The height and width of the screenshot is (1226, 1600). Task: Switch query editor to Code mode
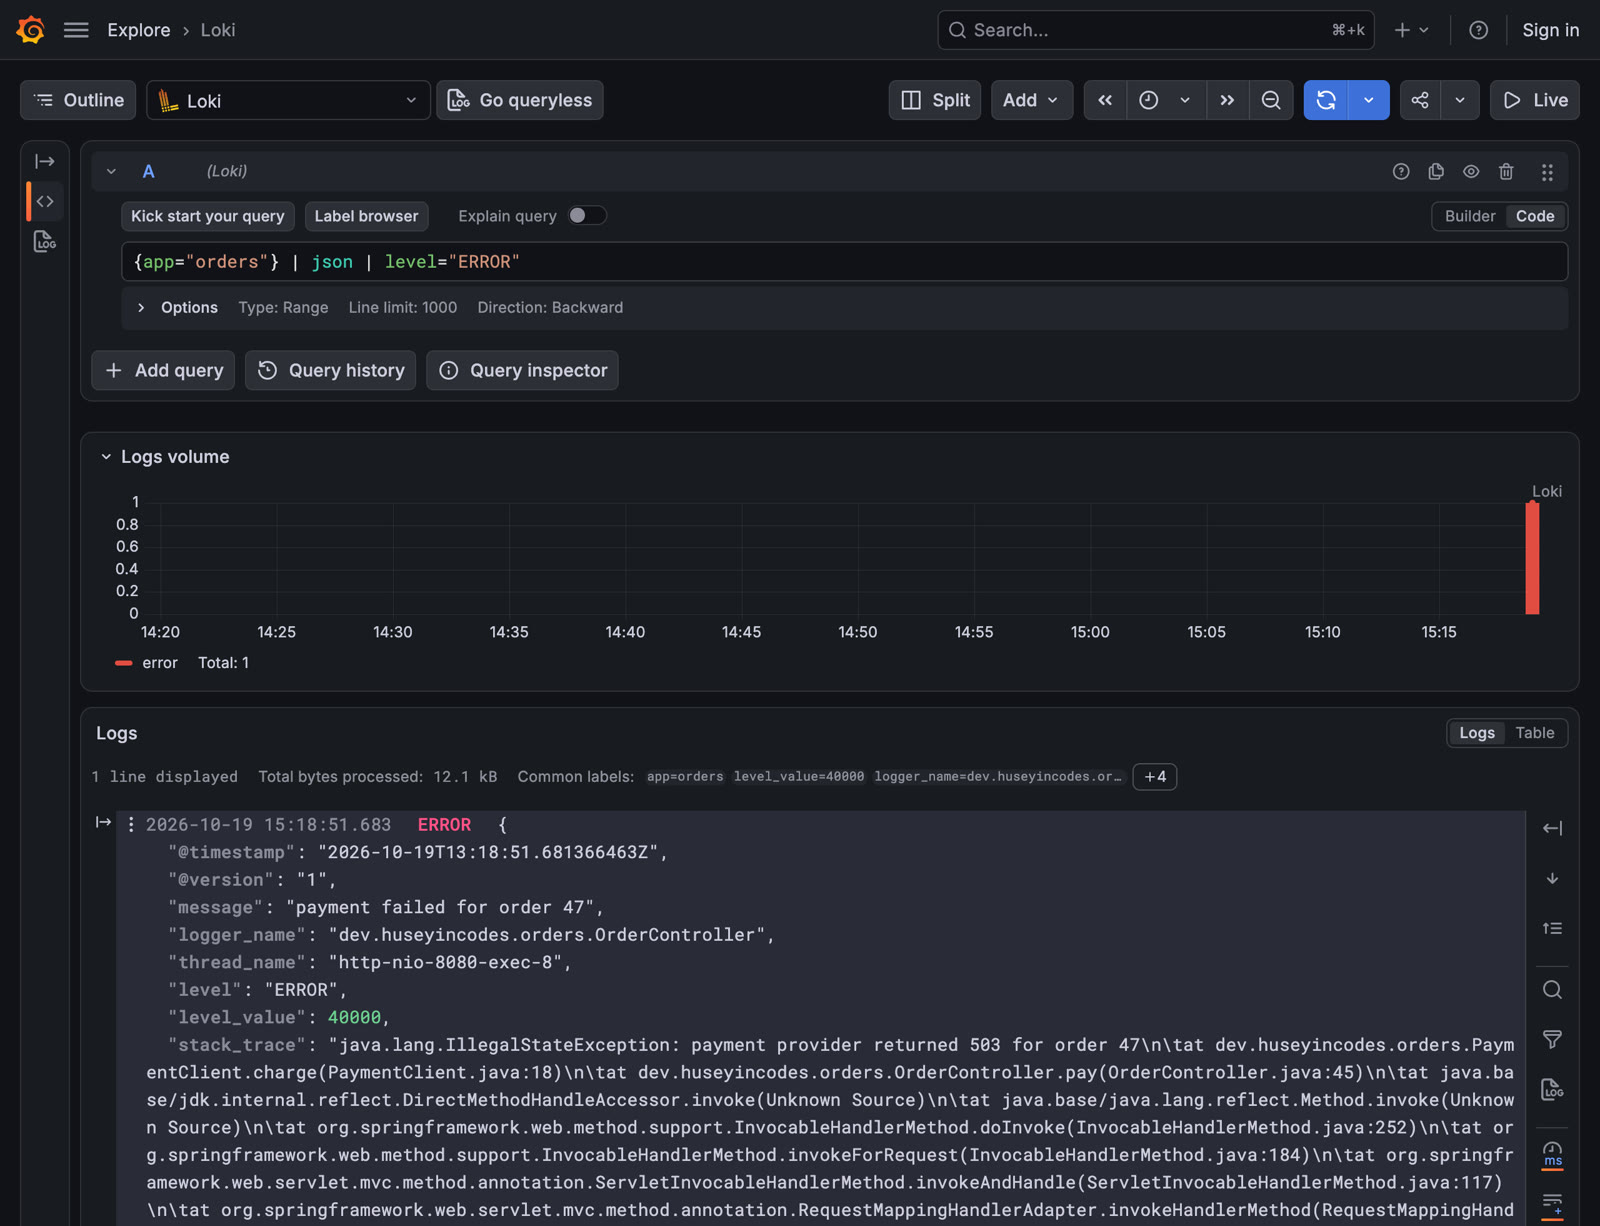click(x=1535, y=216)
